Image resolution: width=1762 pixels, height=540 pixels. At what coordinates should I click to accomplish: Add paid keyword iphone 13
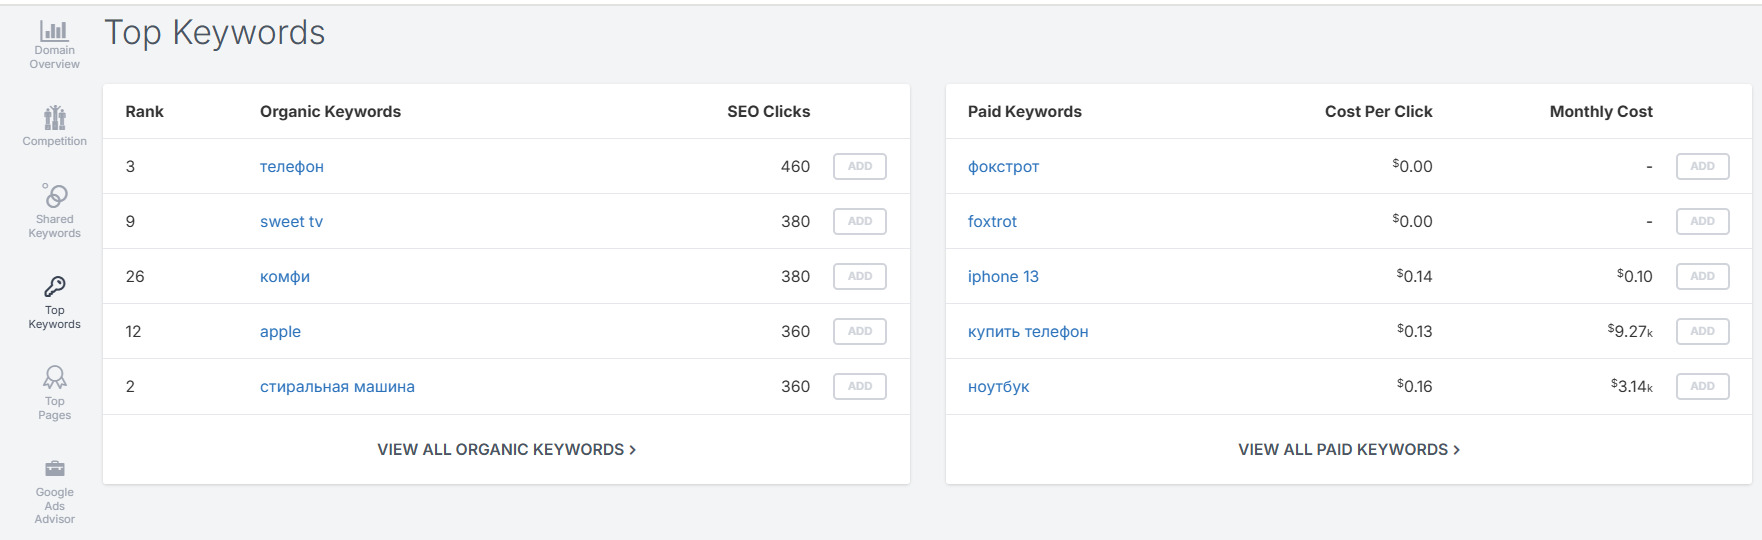1702,276
